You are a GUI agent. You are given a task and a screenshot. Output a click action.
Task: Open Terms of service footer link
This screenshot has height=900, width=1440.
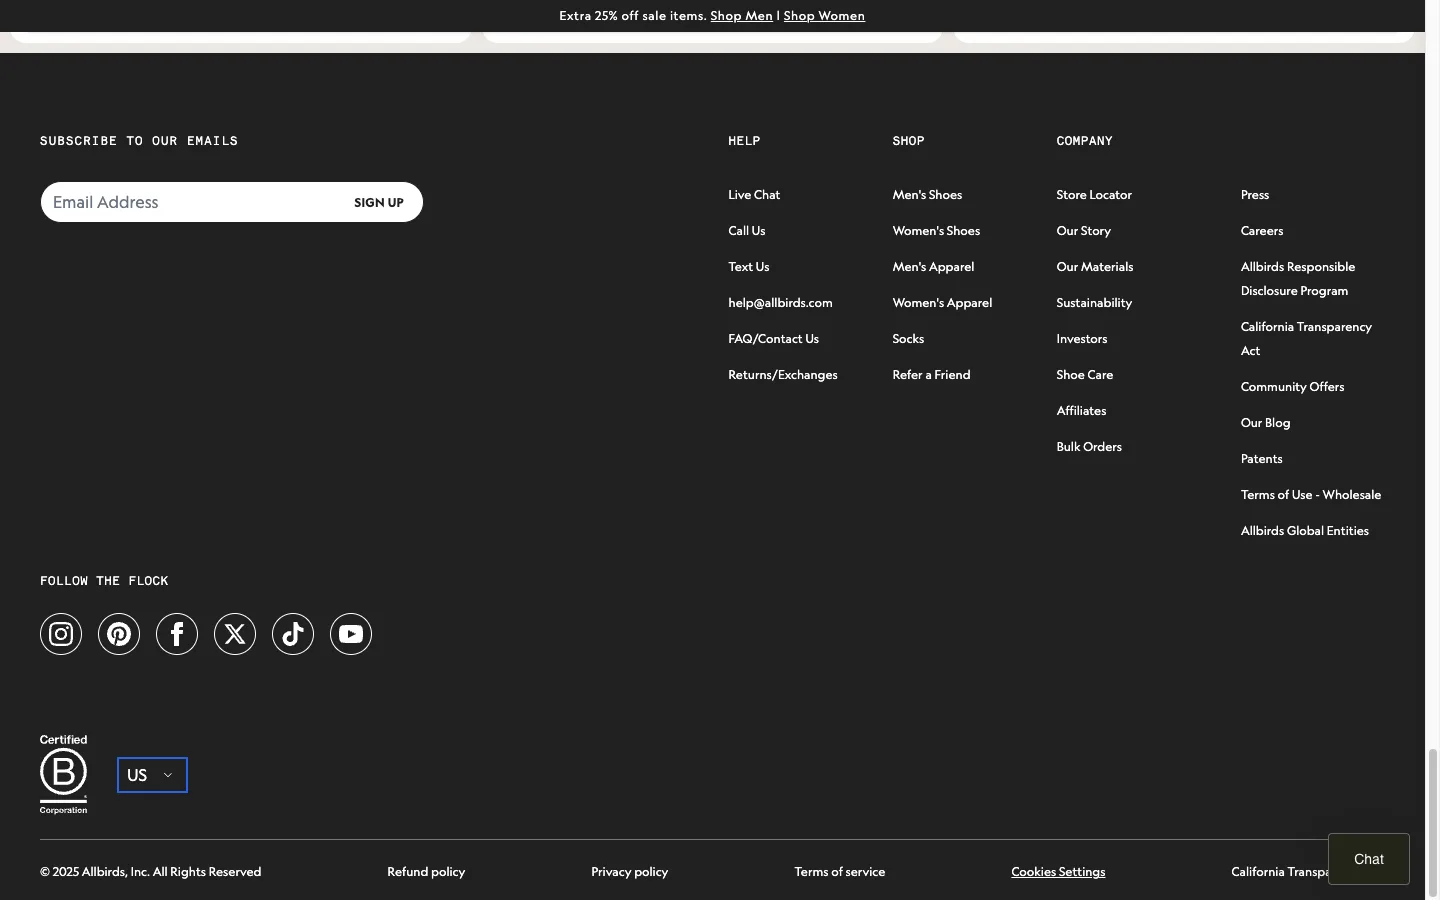pos(839,872)
